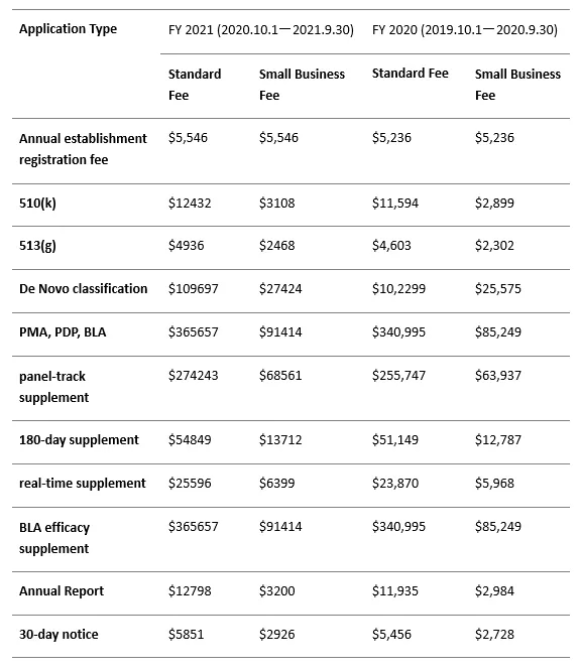
Task: Select the FY 2020 header cell
Action: point(465,30)
